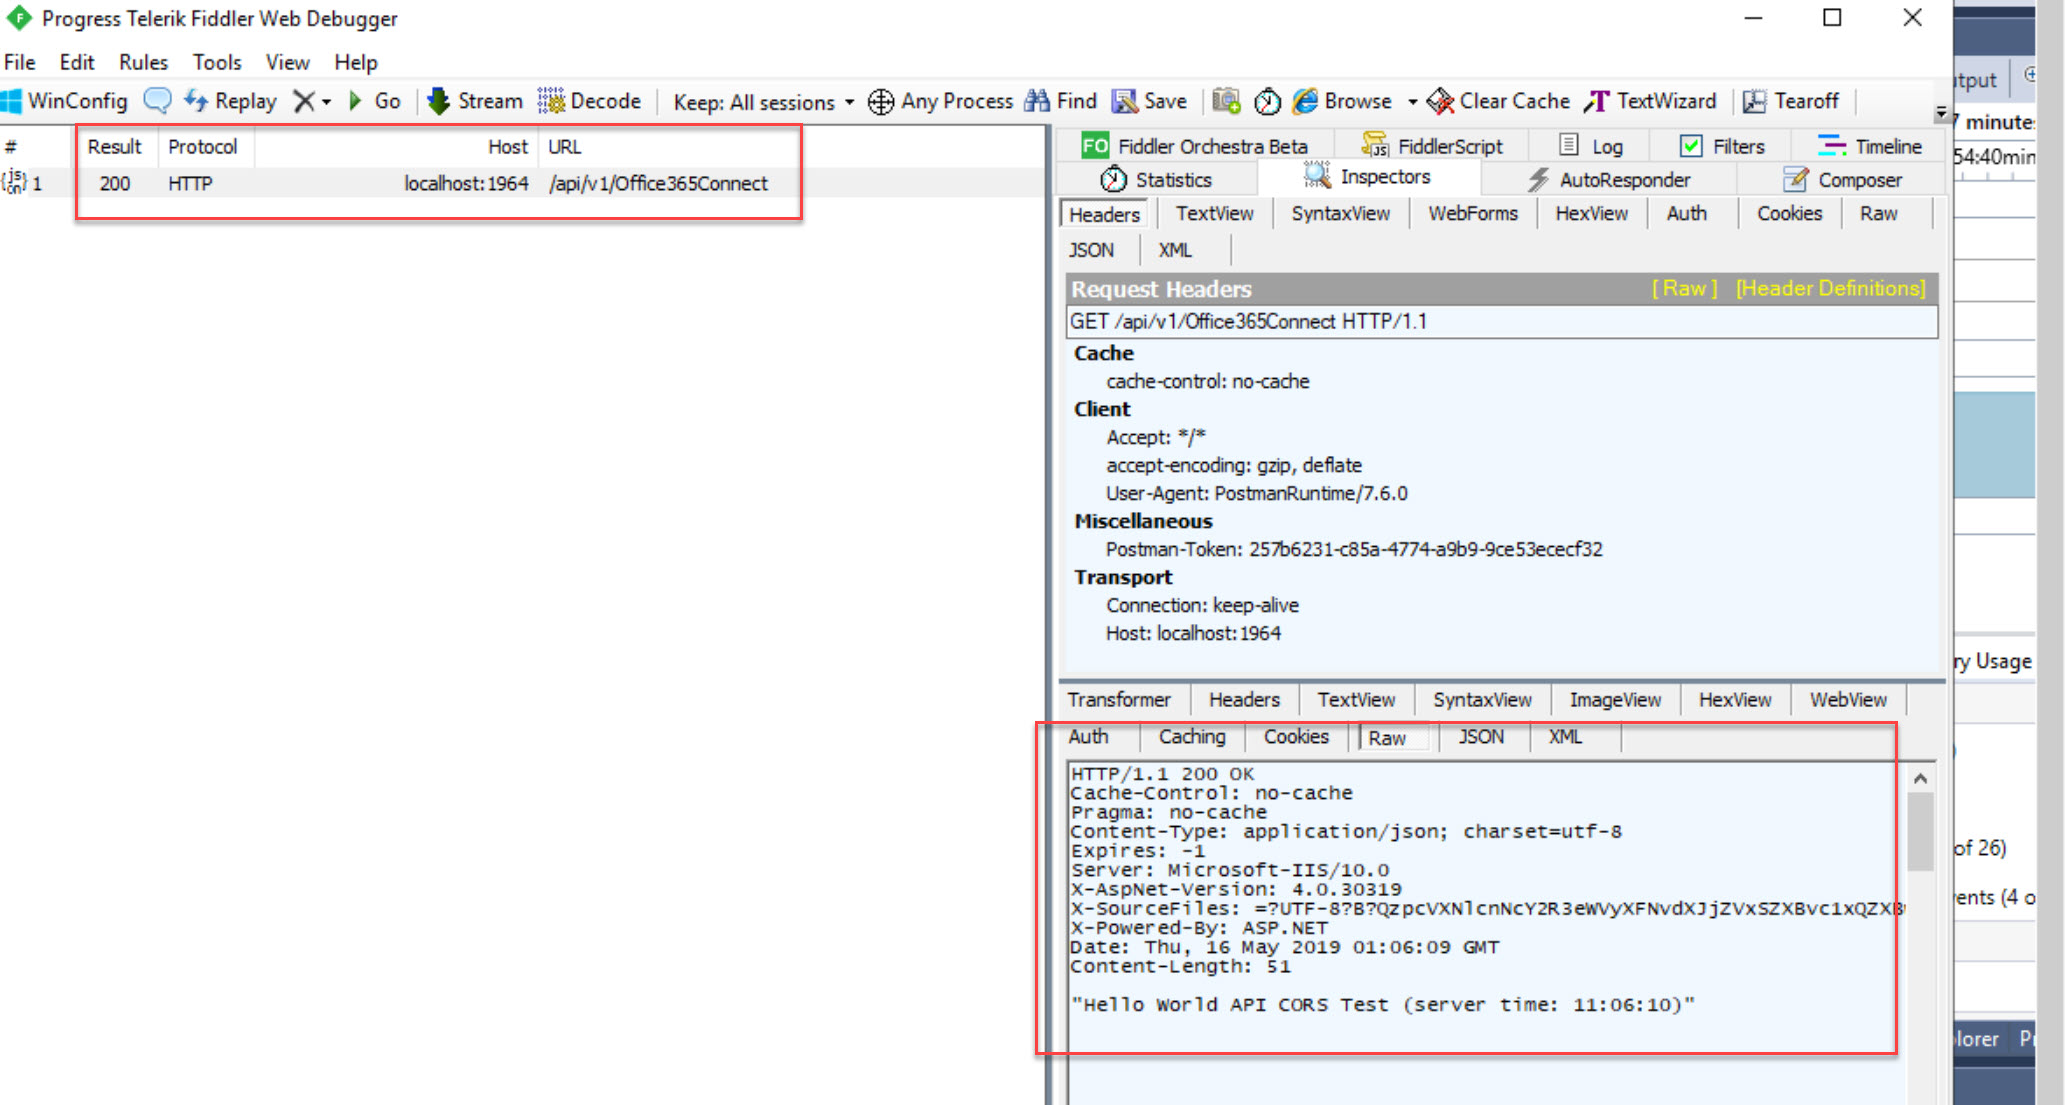Click the timer stopwatch toolbar icon
The image size is (2065, 1105).
click(x=1267, y=101)
